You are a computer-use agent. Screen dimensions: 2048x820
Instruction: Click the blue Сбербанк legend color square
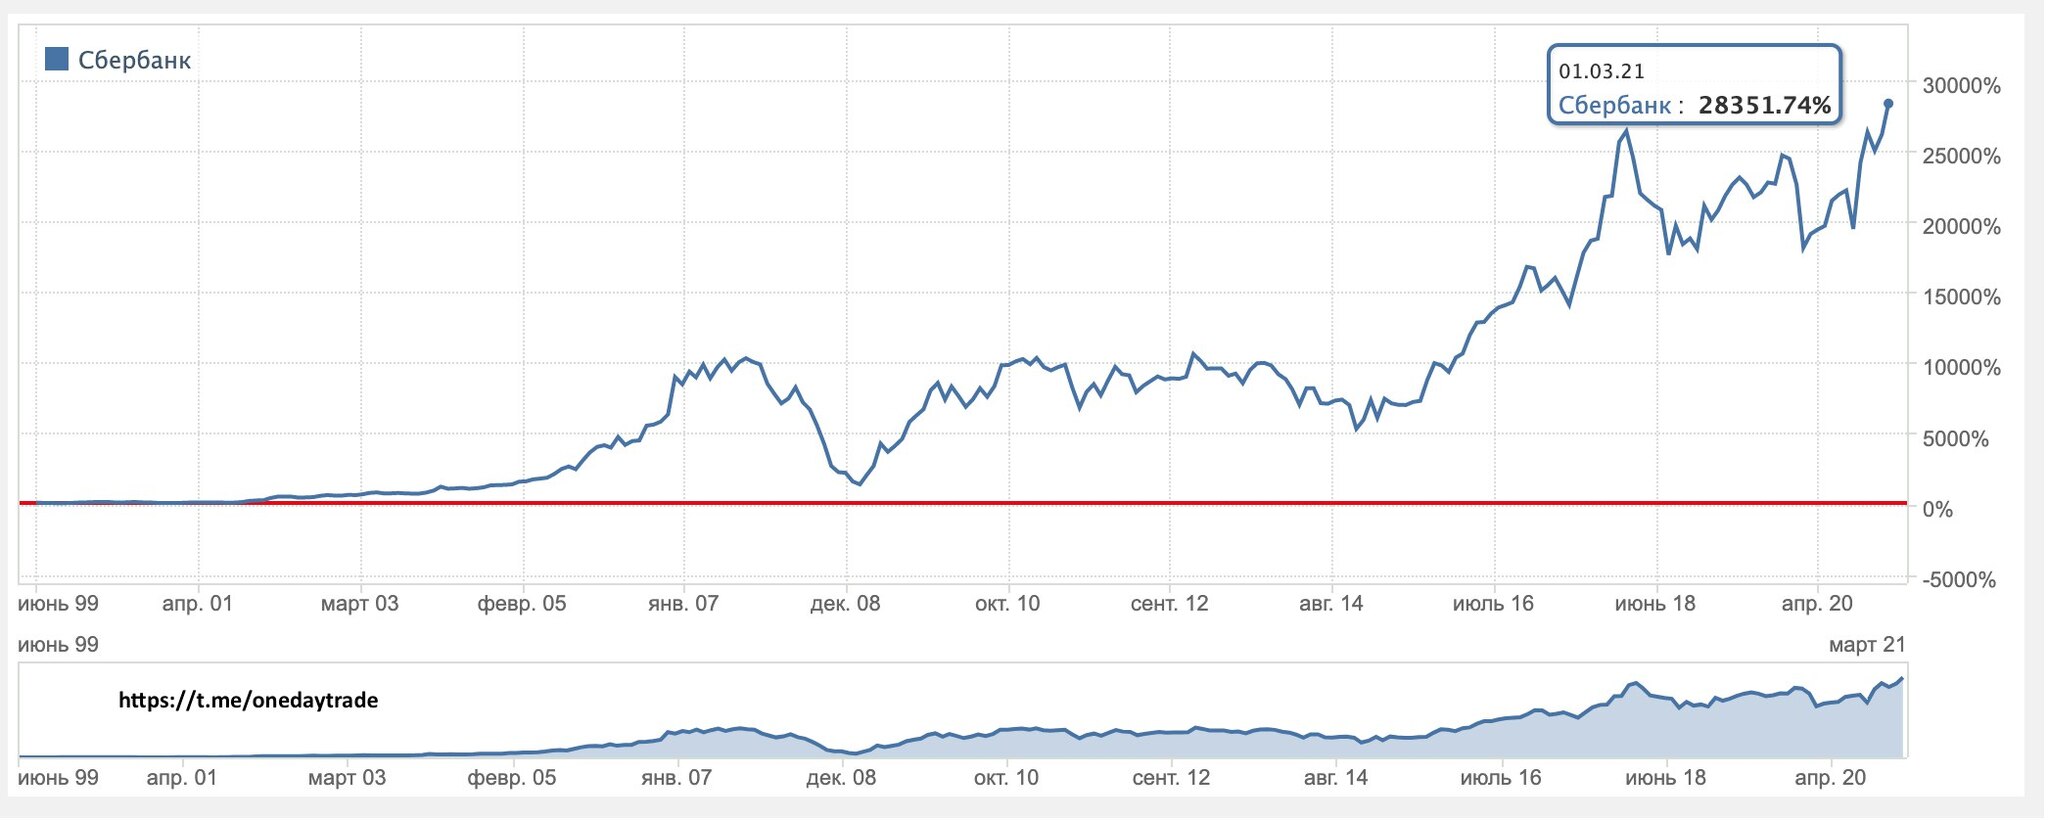pos(57,59)
